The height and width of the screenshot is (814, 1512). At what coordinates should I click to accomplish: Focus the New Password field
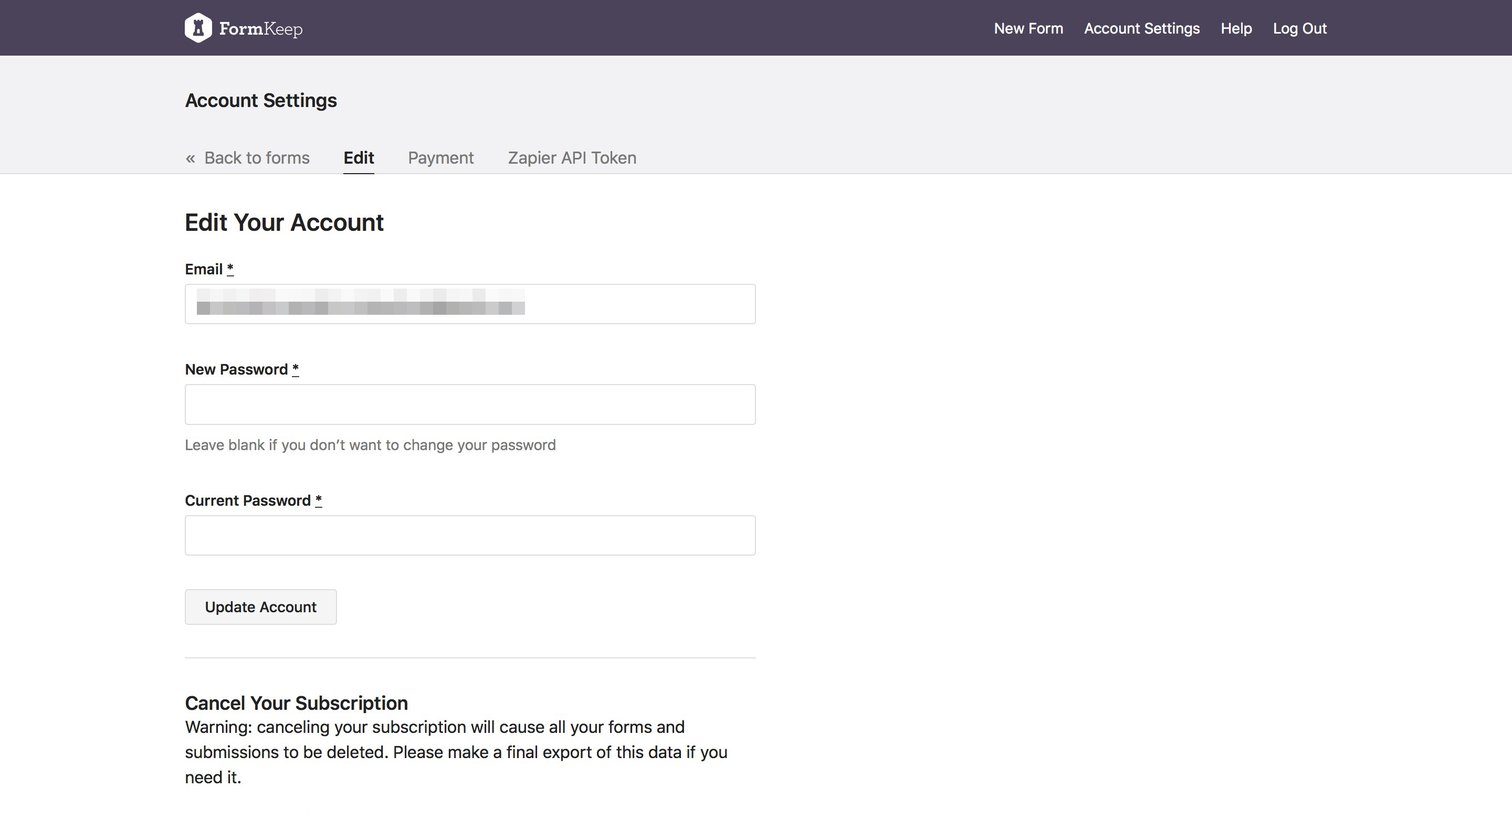pyautogui.click(x=470, y=404)
